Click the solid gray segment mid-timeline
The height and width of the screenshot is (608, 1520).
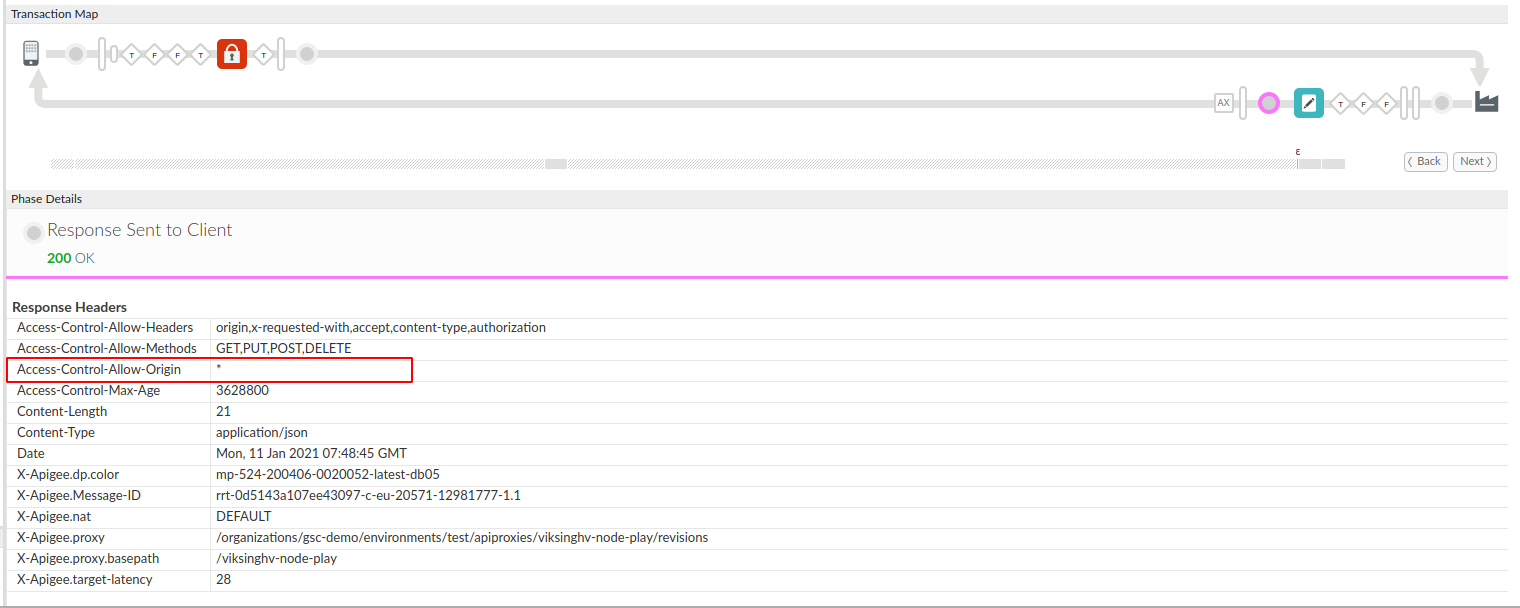tap(556, 163)
